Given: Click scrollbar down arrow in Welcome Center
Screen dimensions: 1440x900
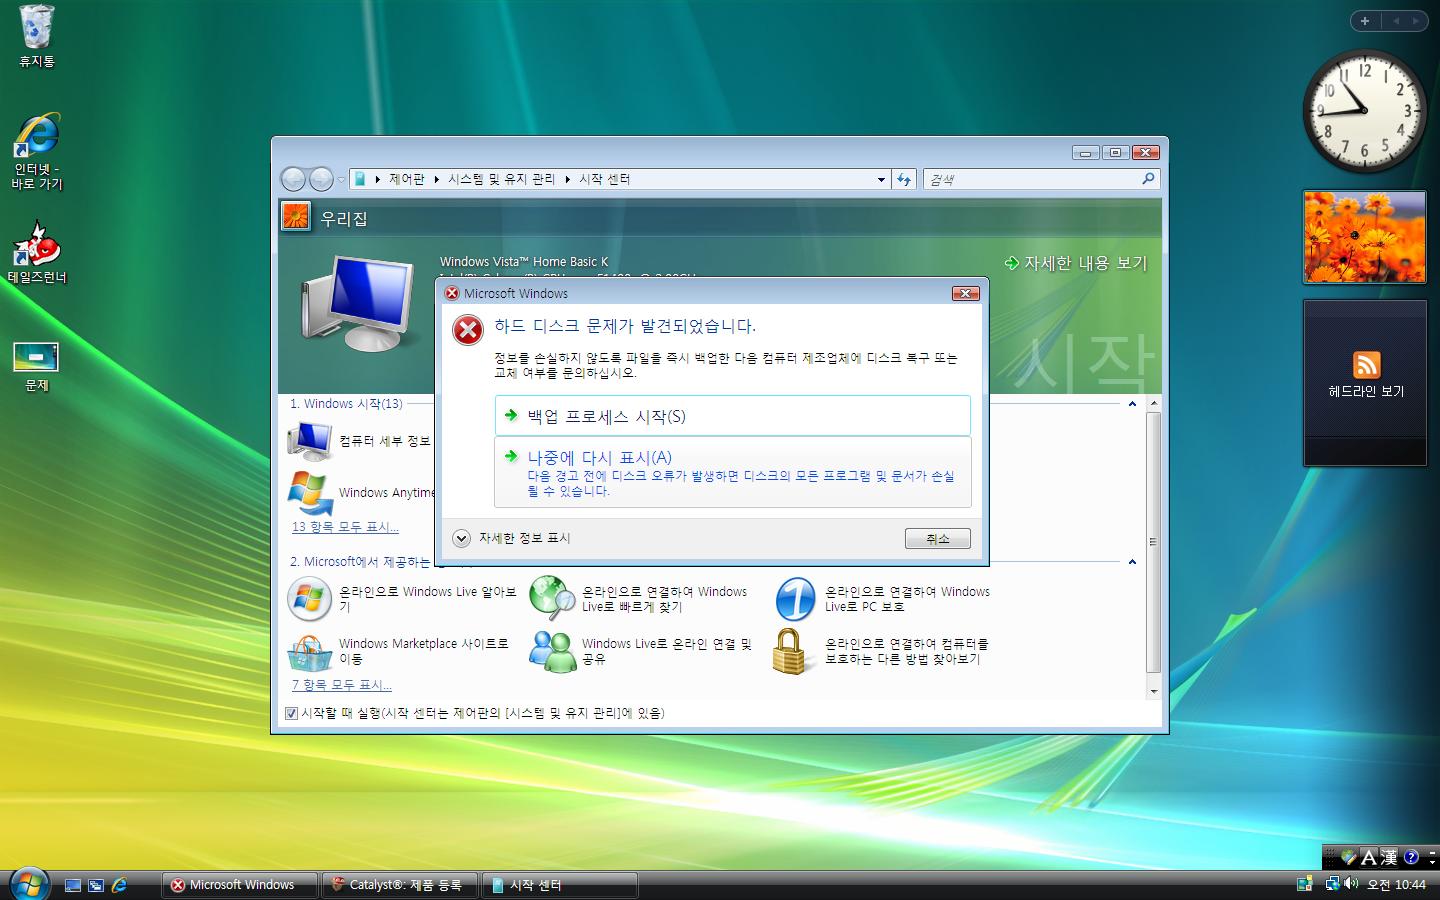Looking at the screenshot, I should pyautogui.click(x=1153, y=691).
